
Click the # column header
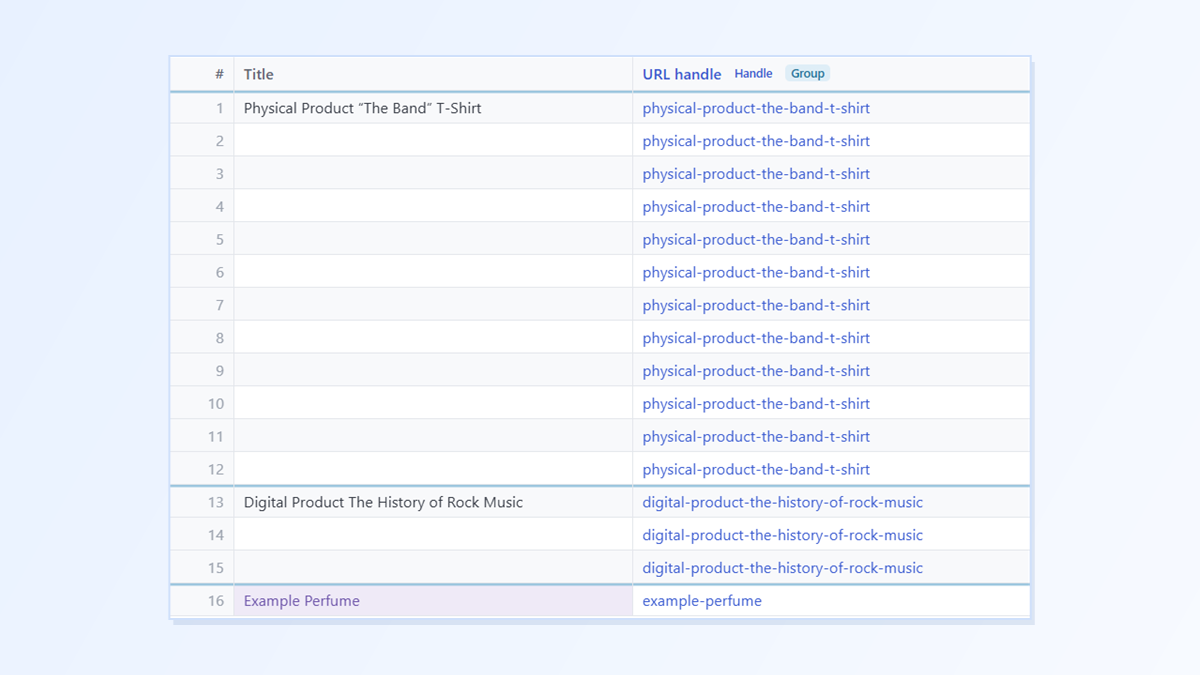[202, 74]
